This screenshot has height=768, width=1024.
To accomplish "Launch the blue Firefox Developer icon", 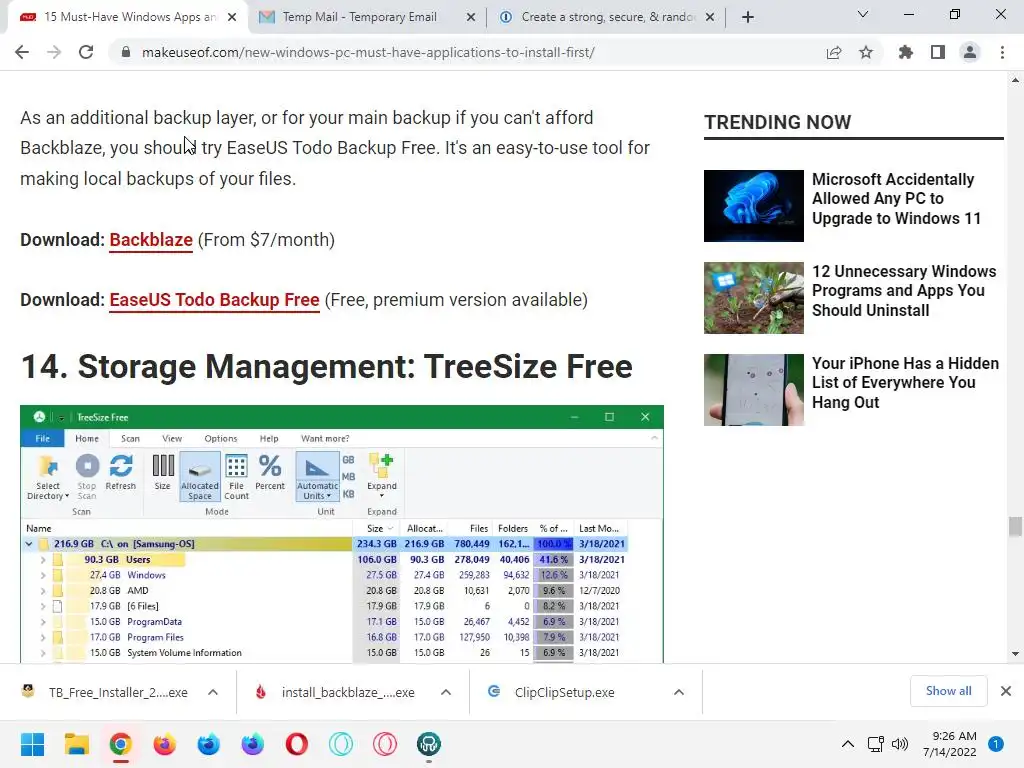I will 209,744.
